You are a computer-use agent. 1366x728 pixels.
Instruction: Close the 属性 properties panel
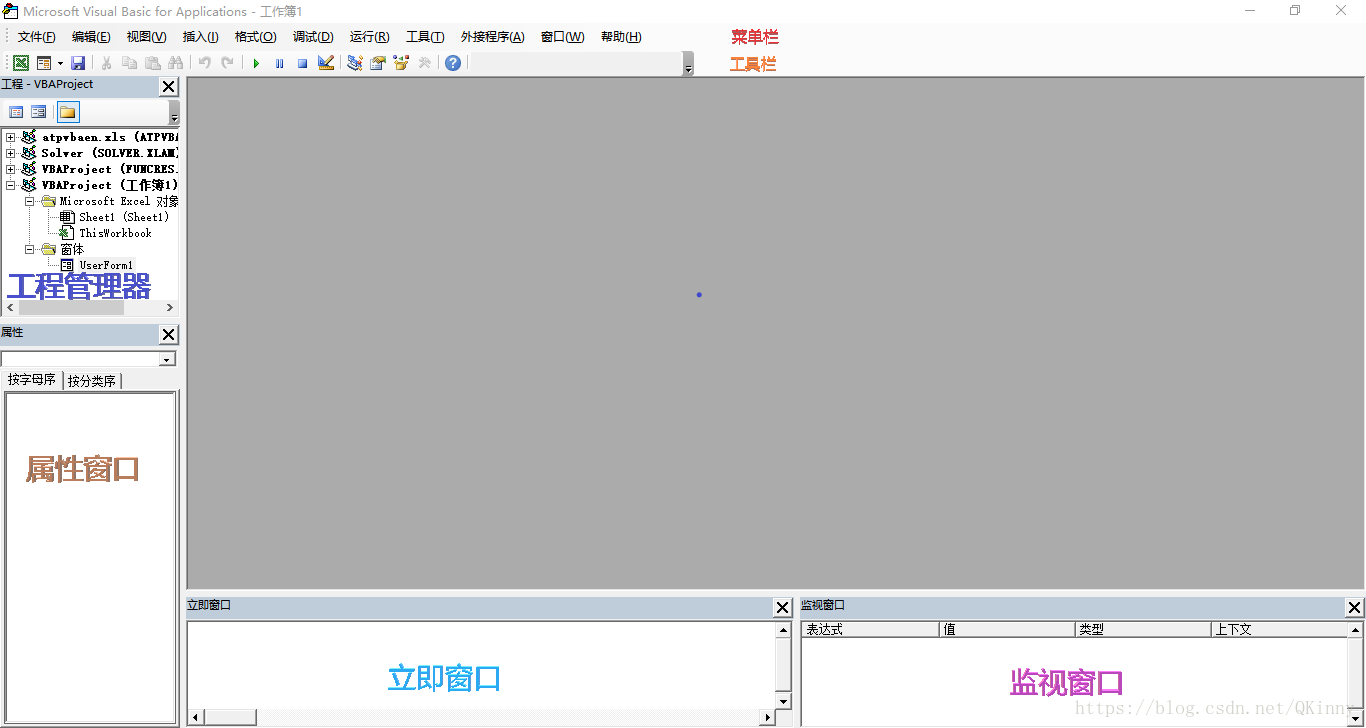169,335
